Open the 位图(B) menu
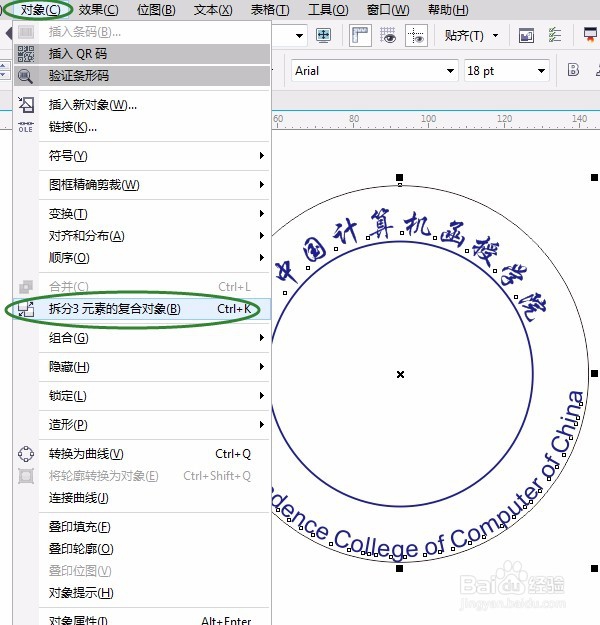 [x=156, y=10]
